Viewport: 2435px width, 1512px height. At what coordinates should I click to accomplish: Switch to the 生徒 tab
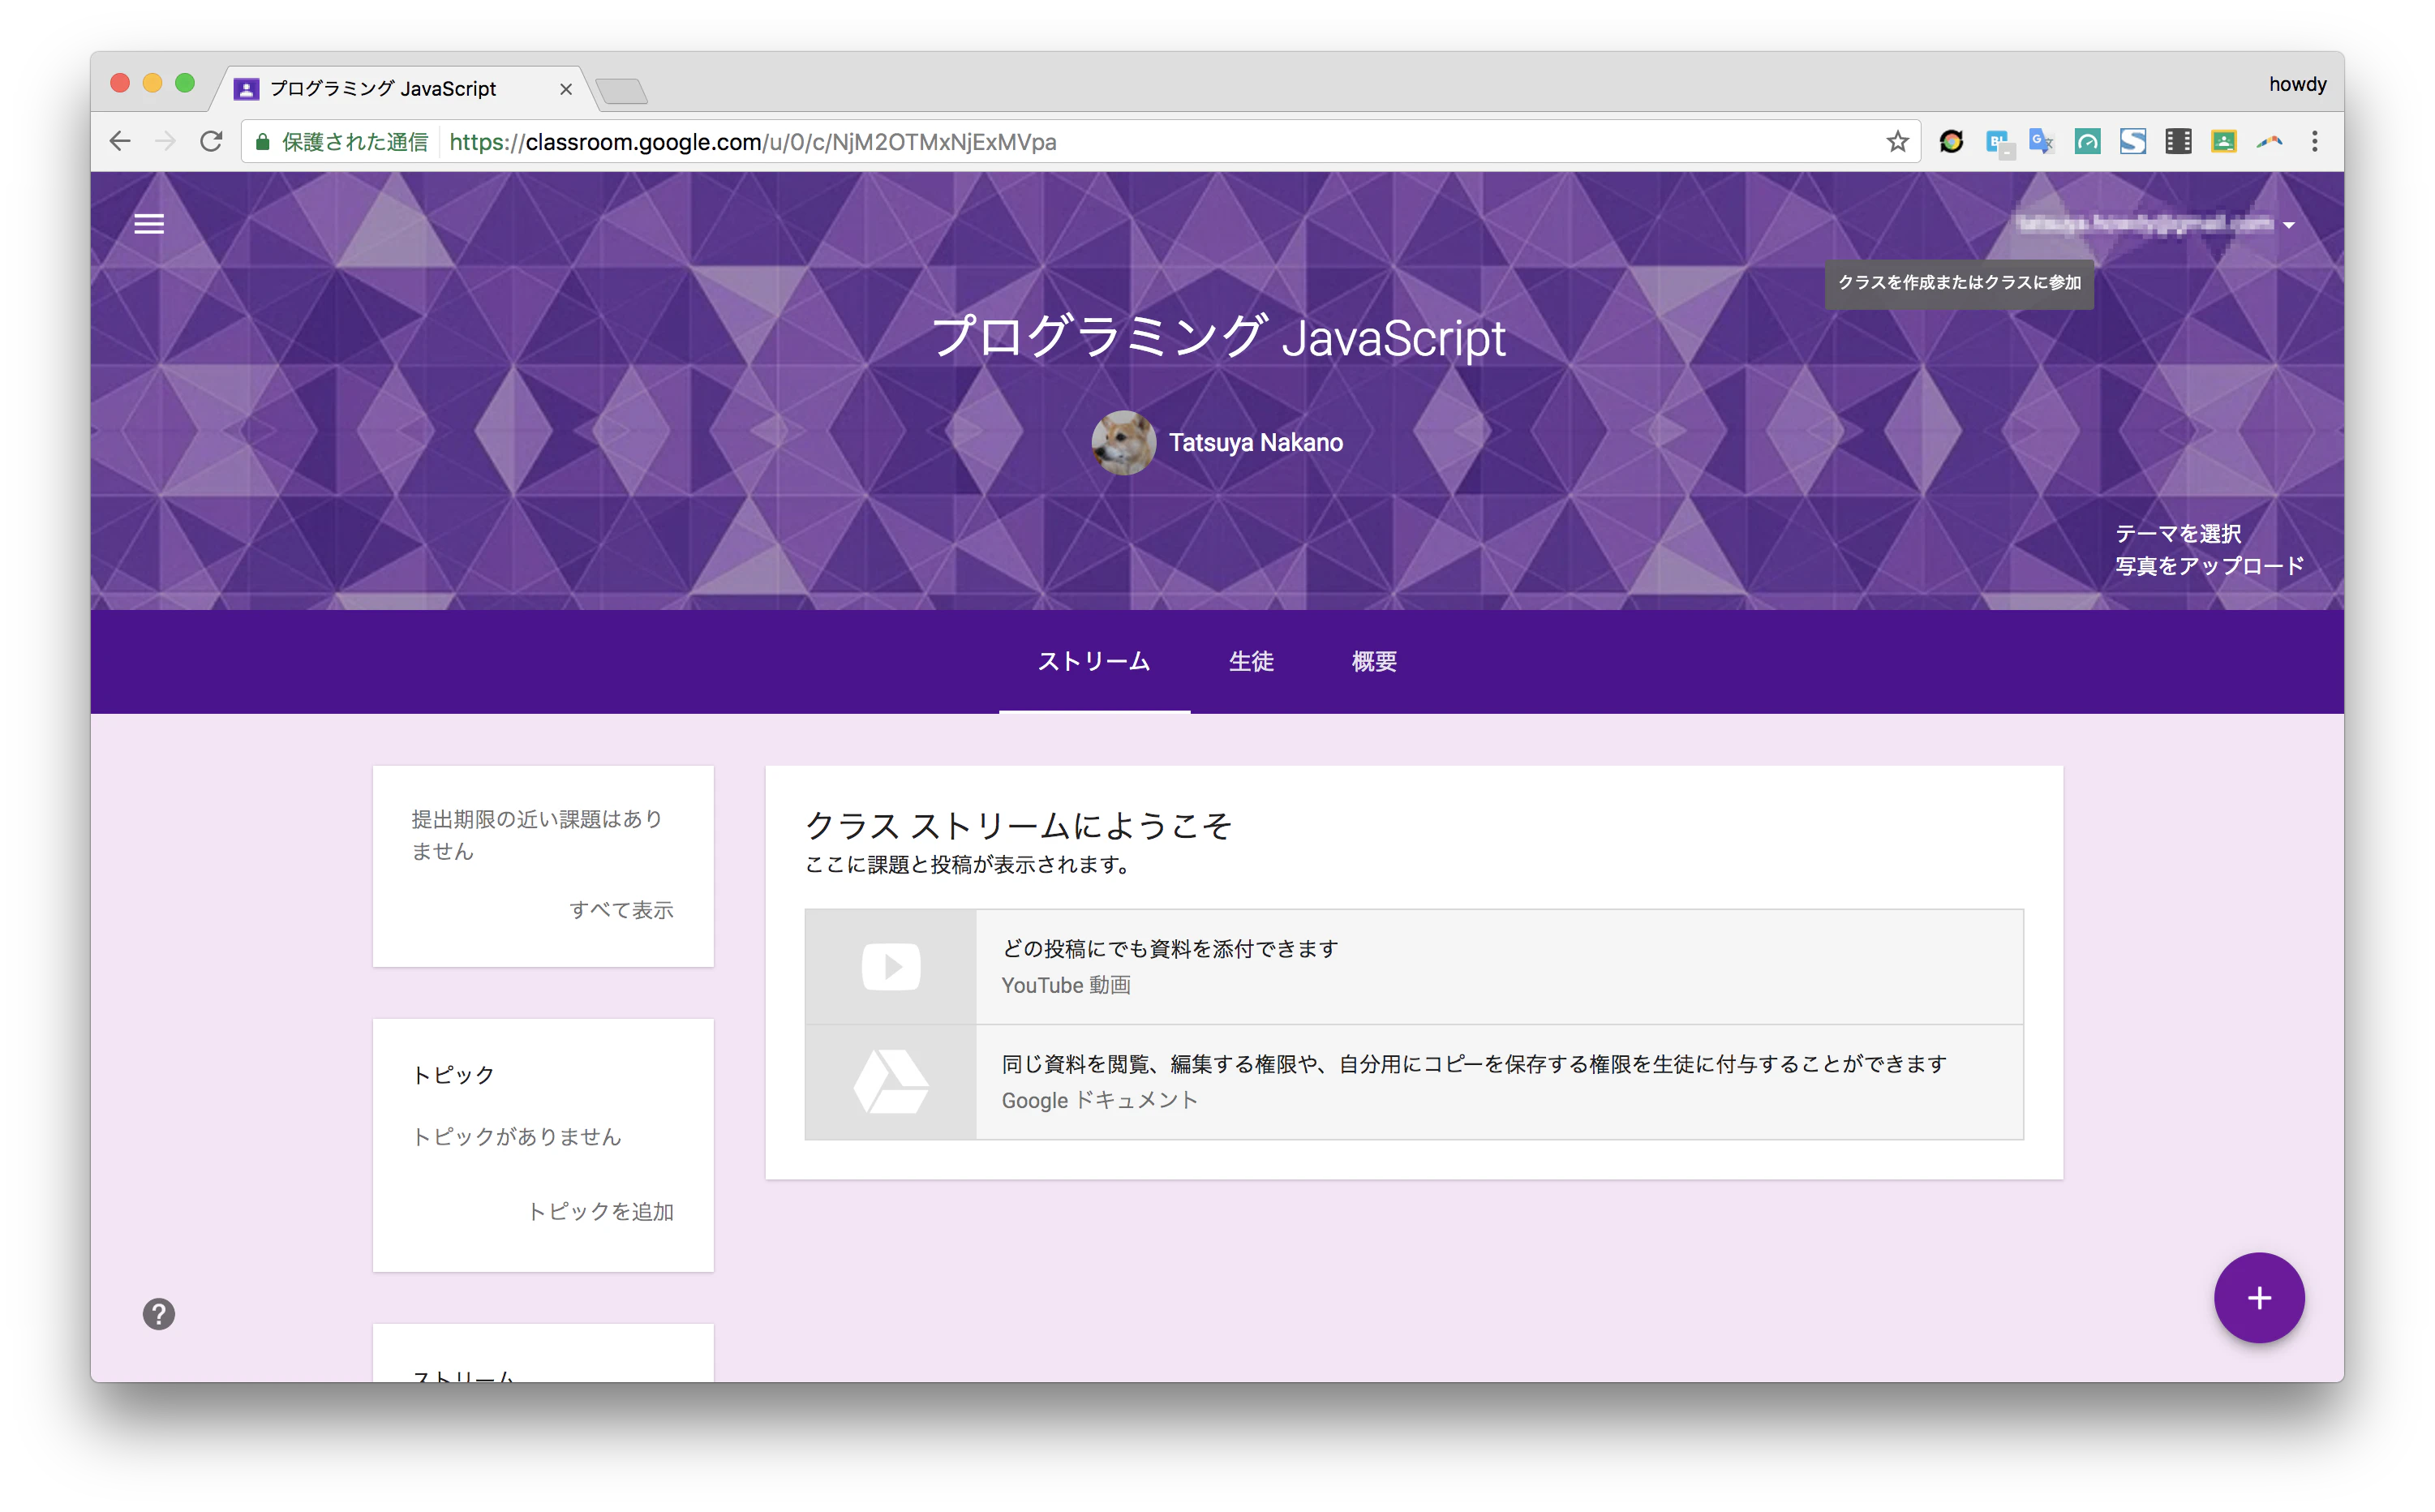(x=1250, y=661)
